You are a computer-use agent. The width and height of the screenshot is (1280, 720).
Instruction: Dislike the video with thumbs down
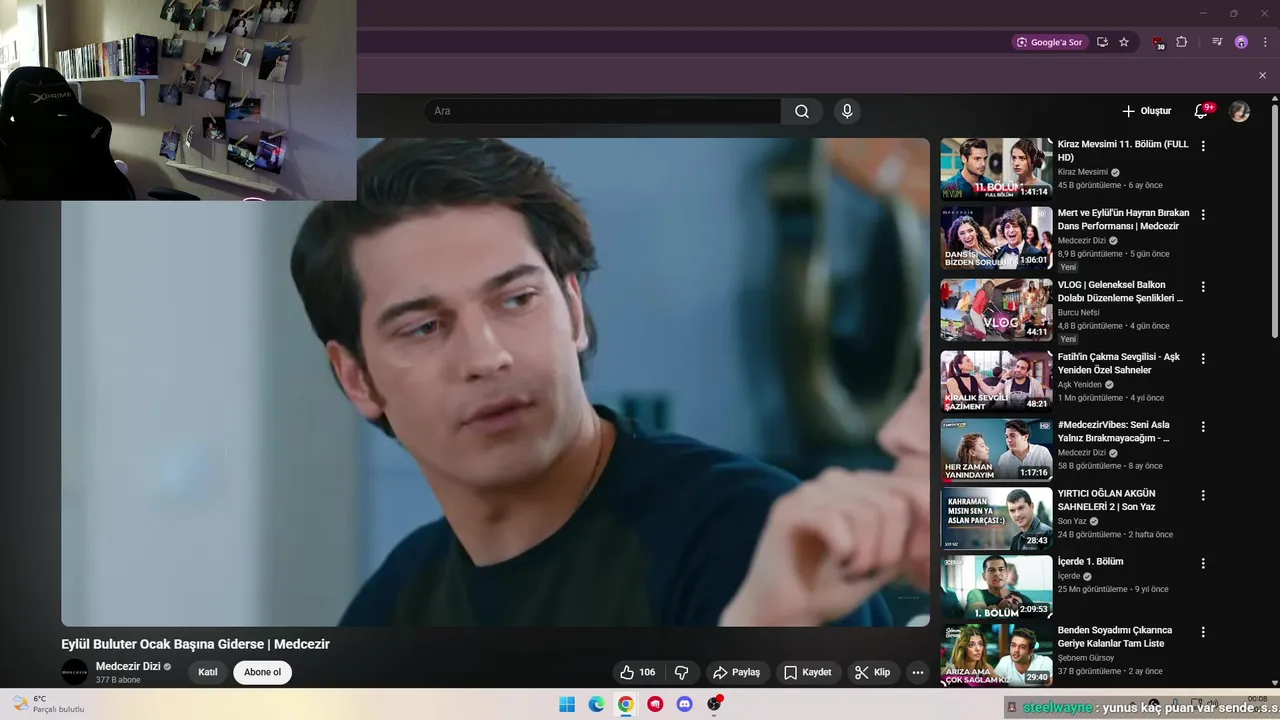point(682,672)
